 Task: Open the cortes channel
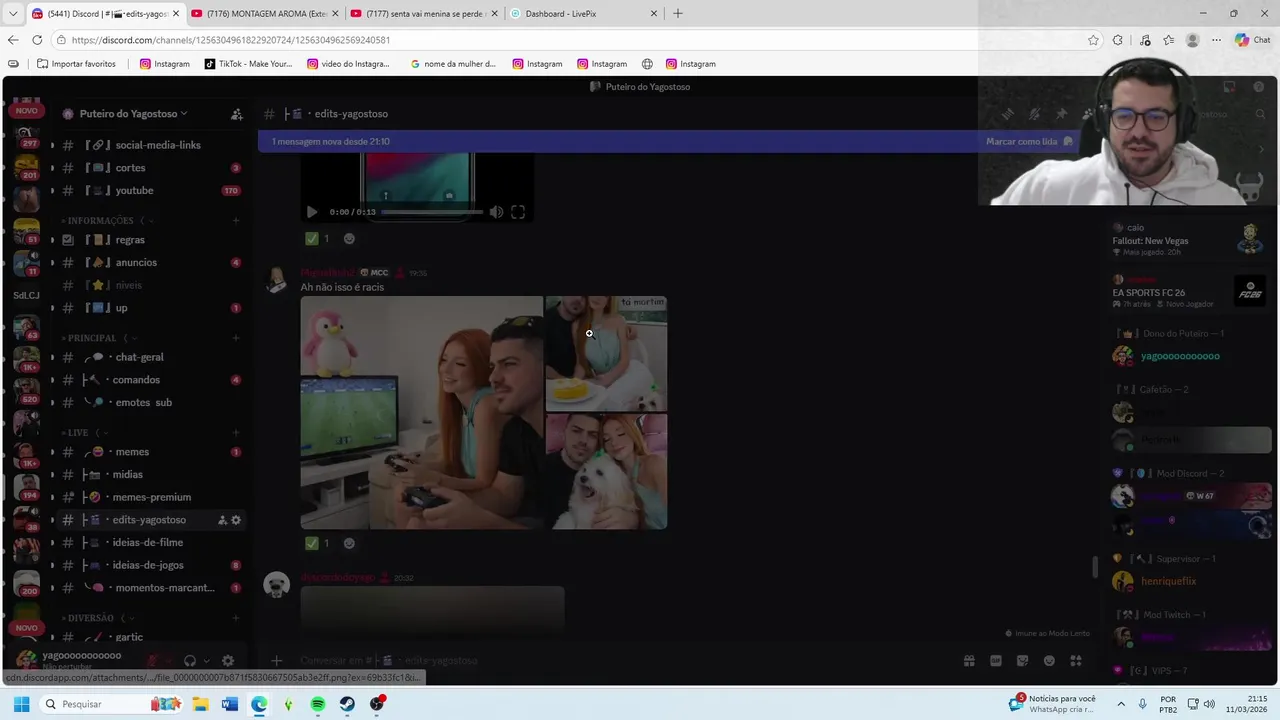click(150, 168)
